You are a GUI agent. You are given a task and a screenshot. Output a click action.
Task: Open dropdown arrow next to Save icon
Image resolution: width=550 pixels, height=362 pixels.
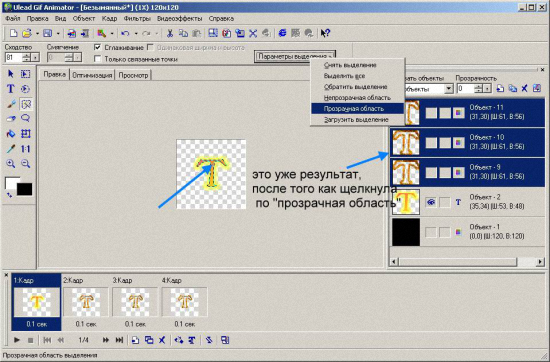click(58, 33)
